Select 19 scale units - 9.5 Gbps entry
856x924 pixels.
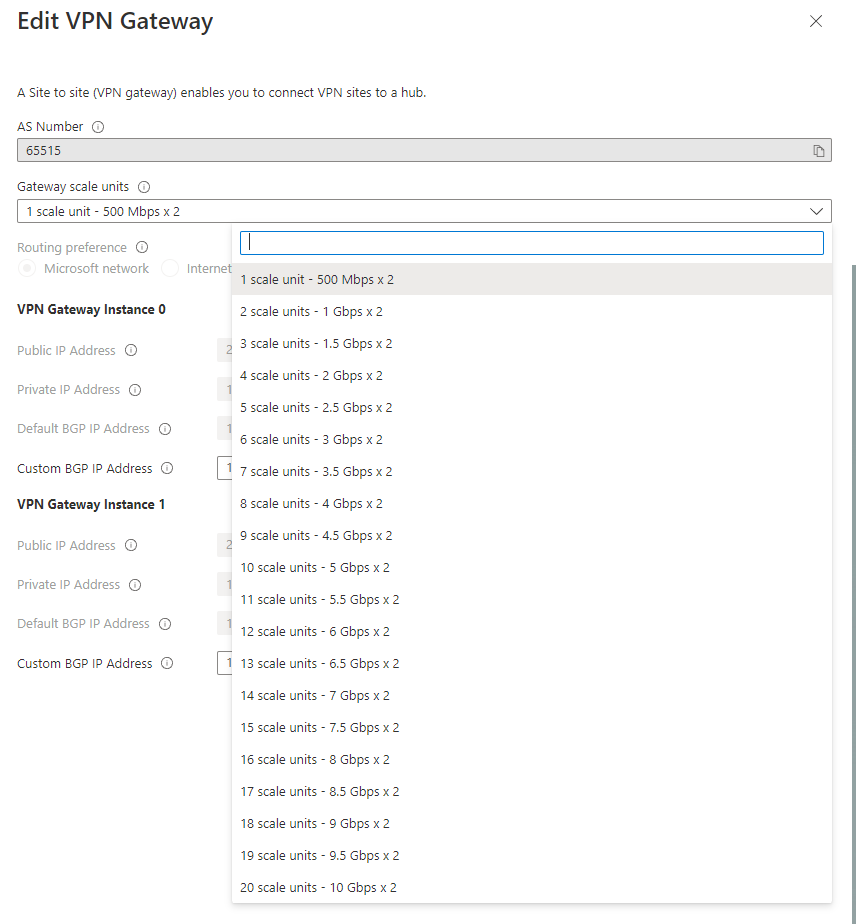click(x=532, y=856)
